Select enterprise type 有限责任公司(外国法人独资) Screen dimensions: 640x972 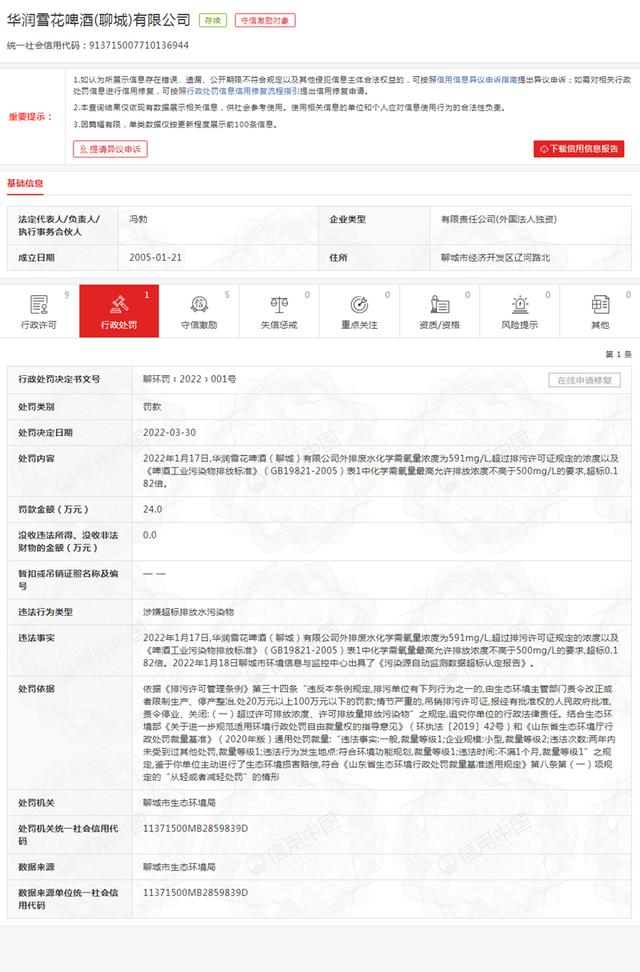tap(499, 219)
